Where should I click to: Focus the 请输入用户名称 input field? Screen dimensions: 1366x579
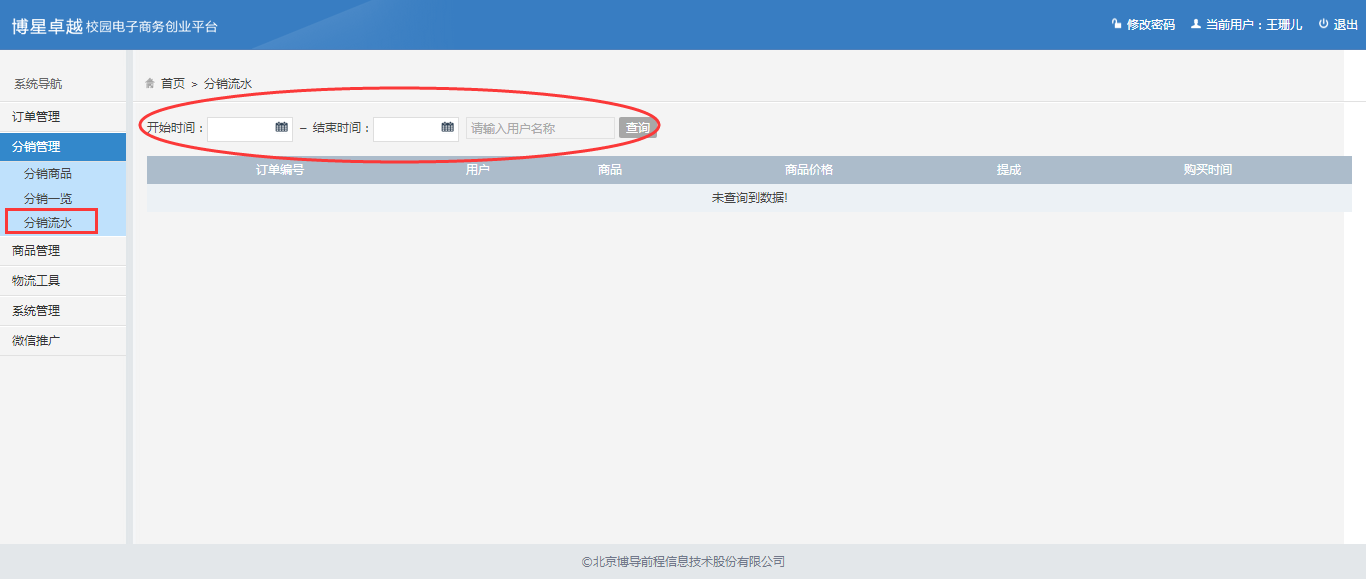540,128
